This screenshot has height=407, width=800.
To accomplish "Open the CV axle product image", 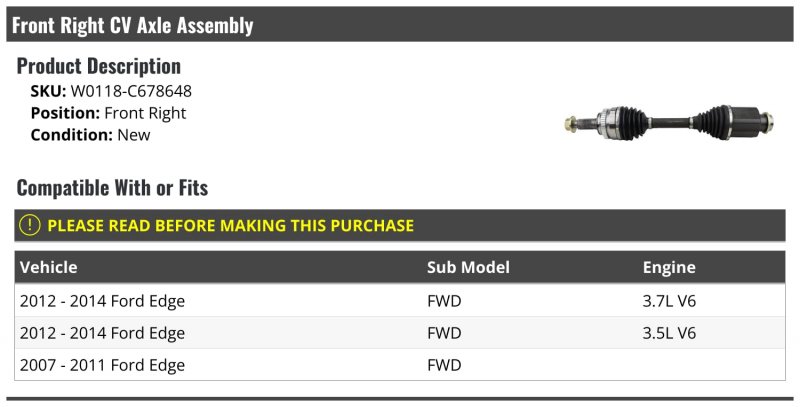I will point(669,123).
